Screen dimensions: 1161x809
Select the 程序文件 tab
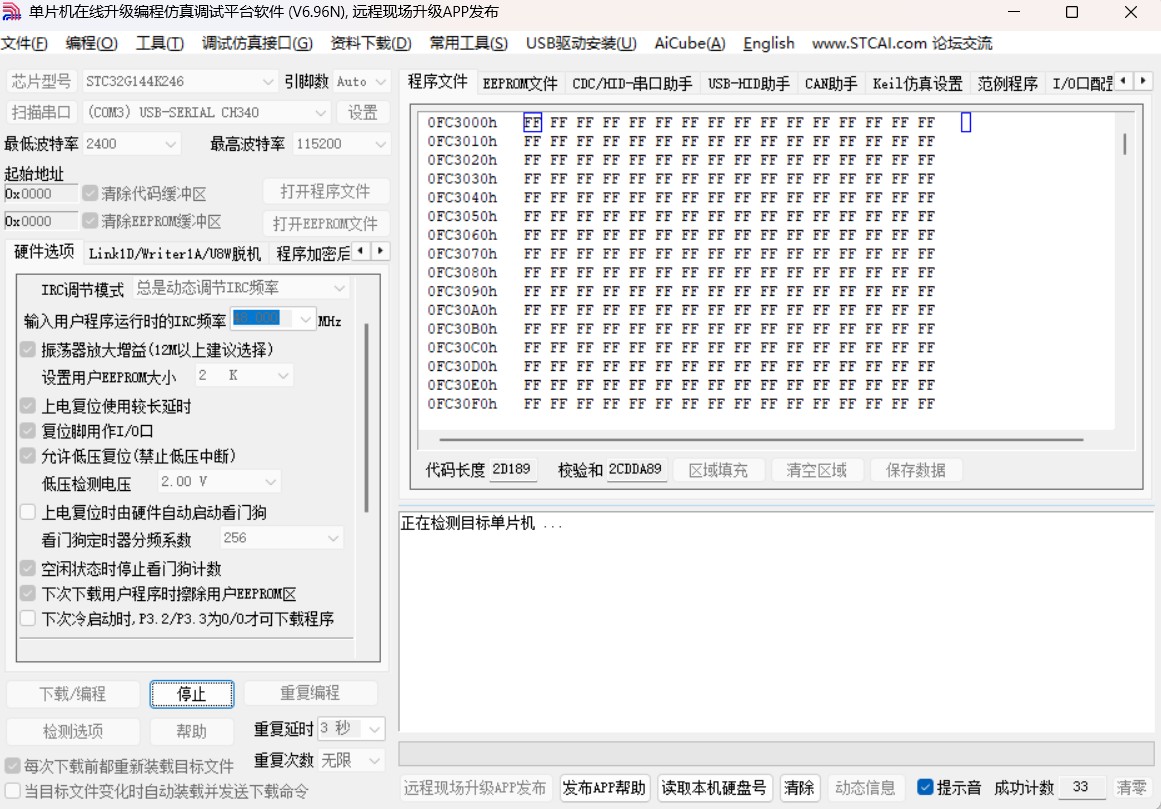(438, 81)
